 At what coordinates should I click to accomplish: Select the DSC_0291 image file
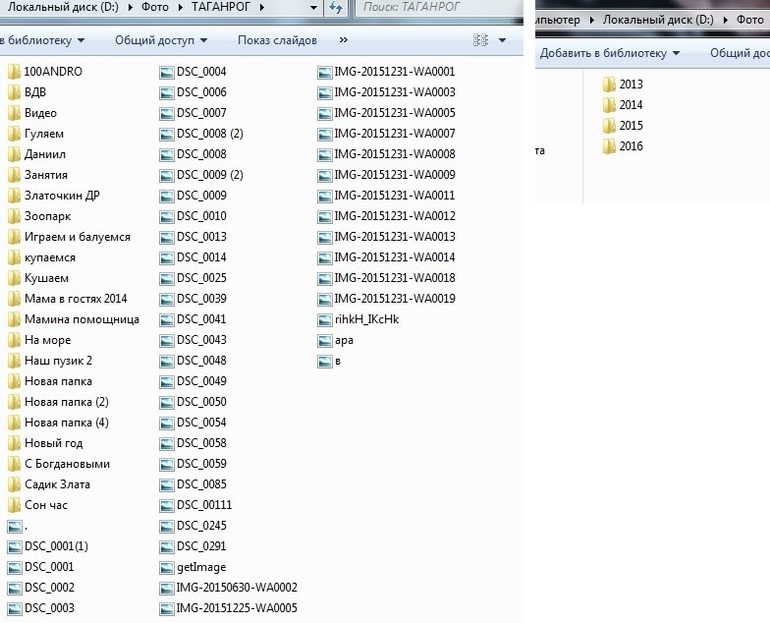tap(200, 546)
